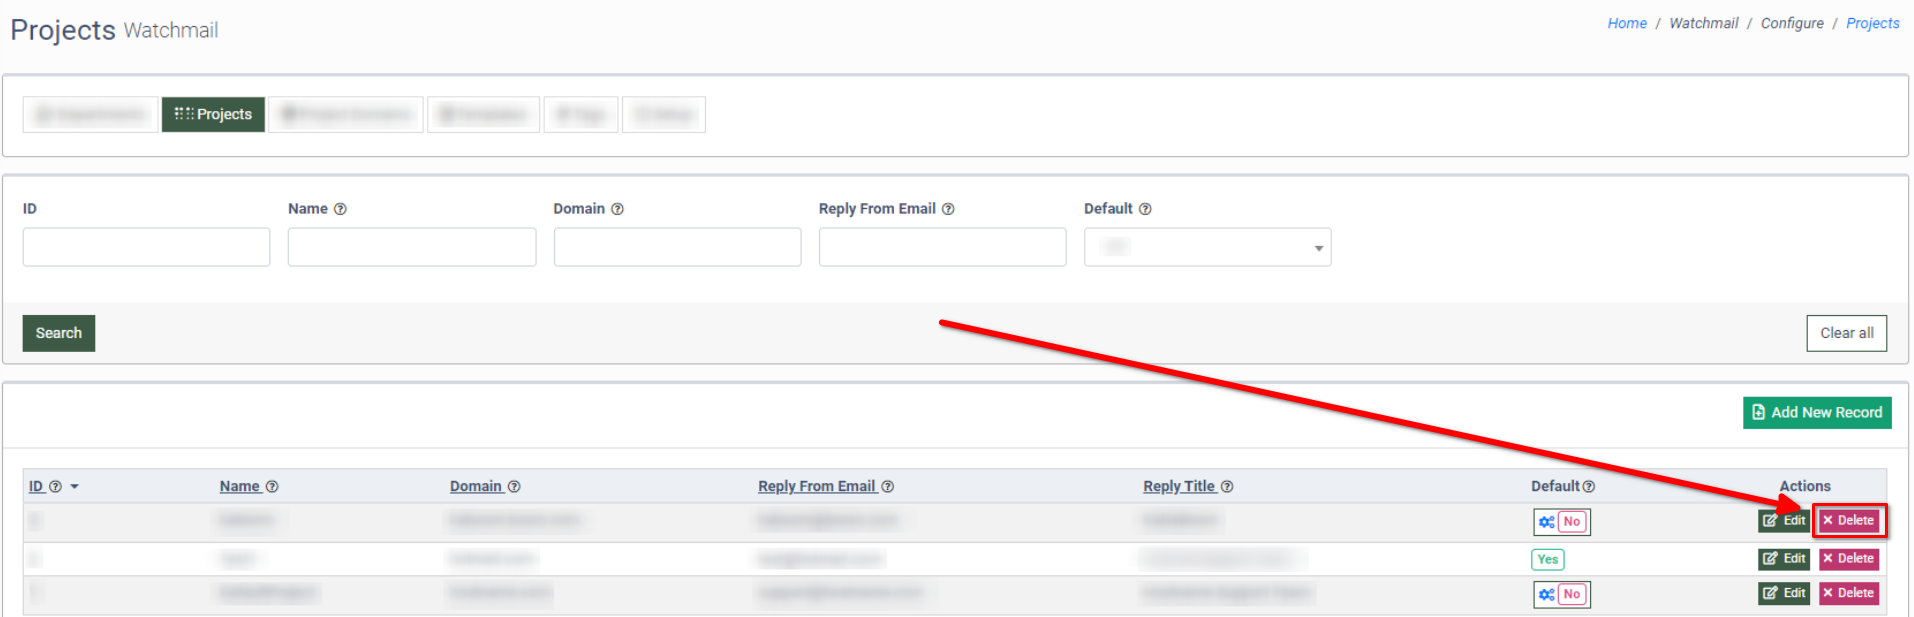Image resolution: width=1914 pixels, height=617 pixels.
Task: Click into the ID filter input field
Action: [146, 247]
